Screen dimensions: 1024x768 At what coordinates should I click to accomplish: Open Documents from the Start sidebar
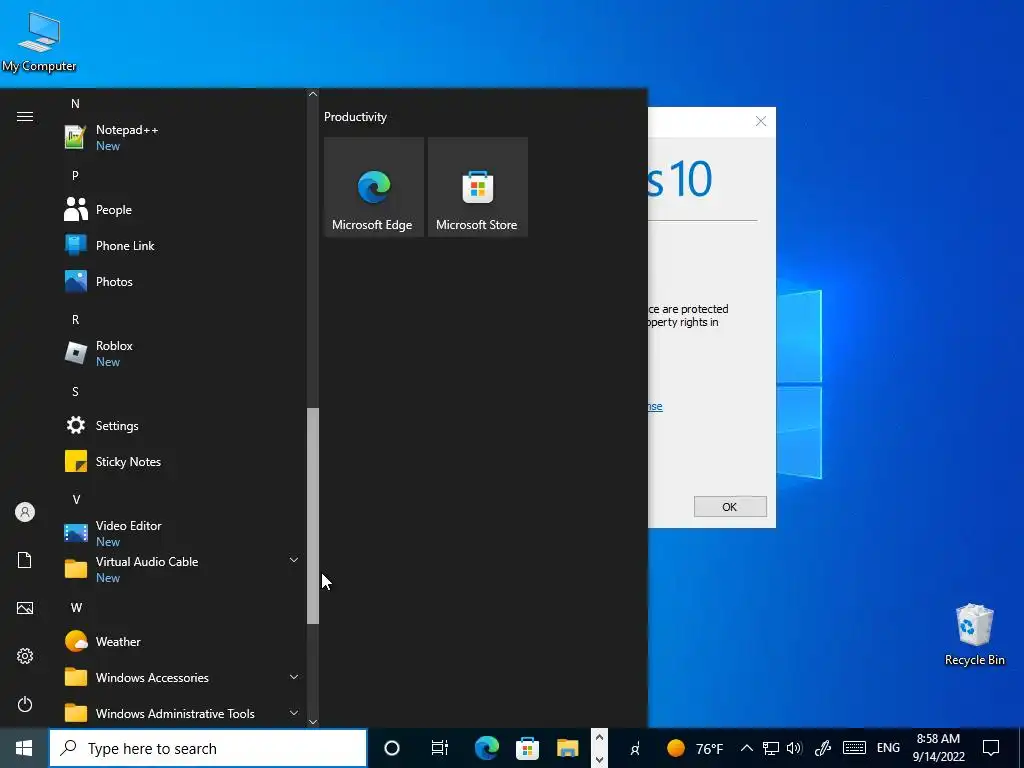click(x=25, y=560)
